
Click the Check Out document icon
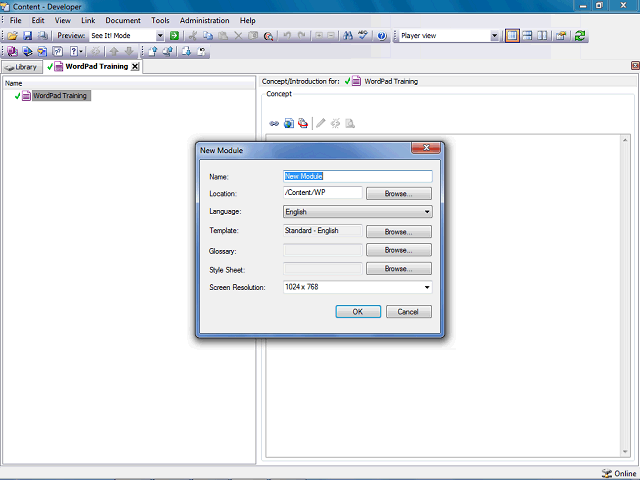coord(186,51)
